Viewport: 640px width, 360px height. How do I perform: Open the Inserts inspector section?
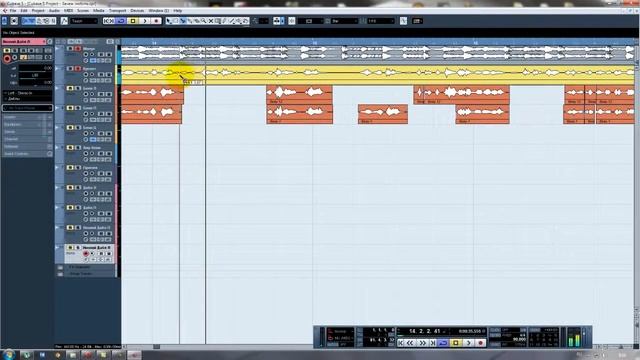click(x=26, y=117)
